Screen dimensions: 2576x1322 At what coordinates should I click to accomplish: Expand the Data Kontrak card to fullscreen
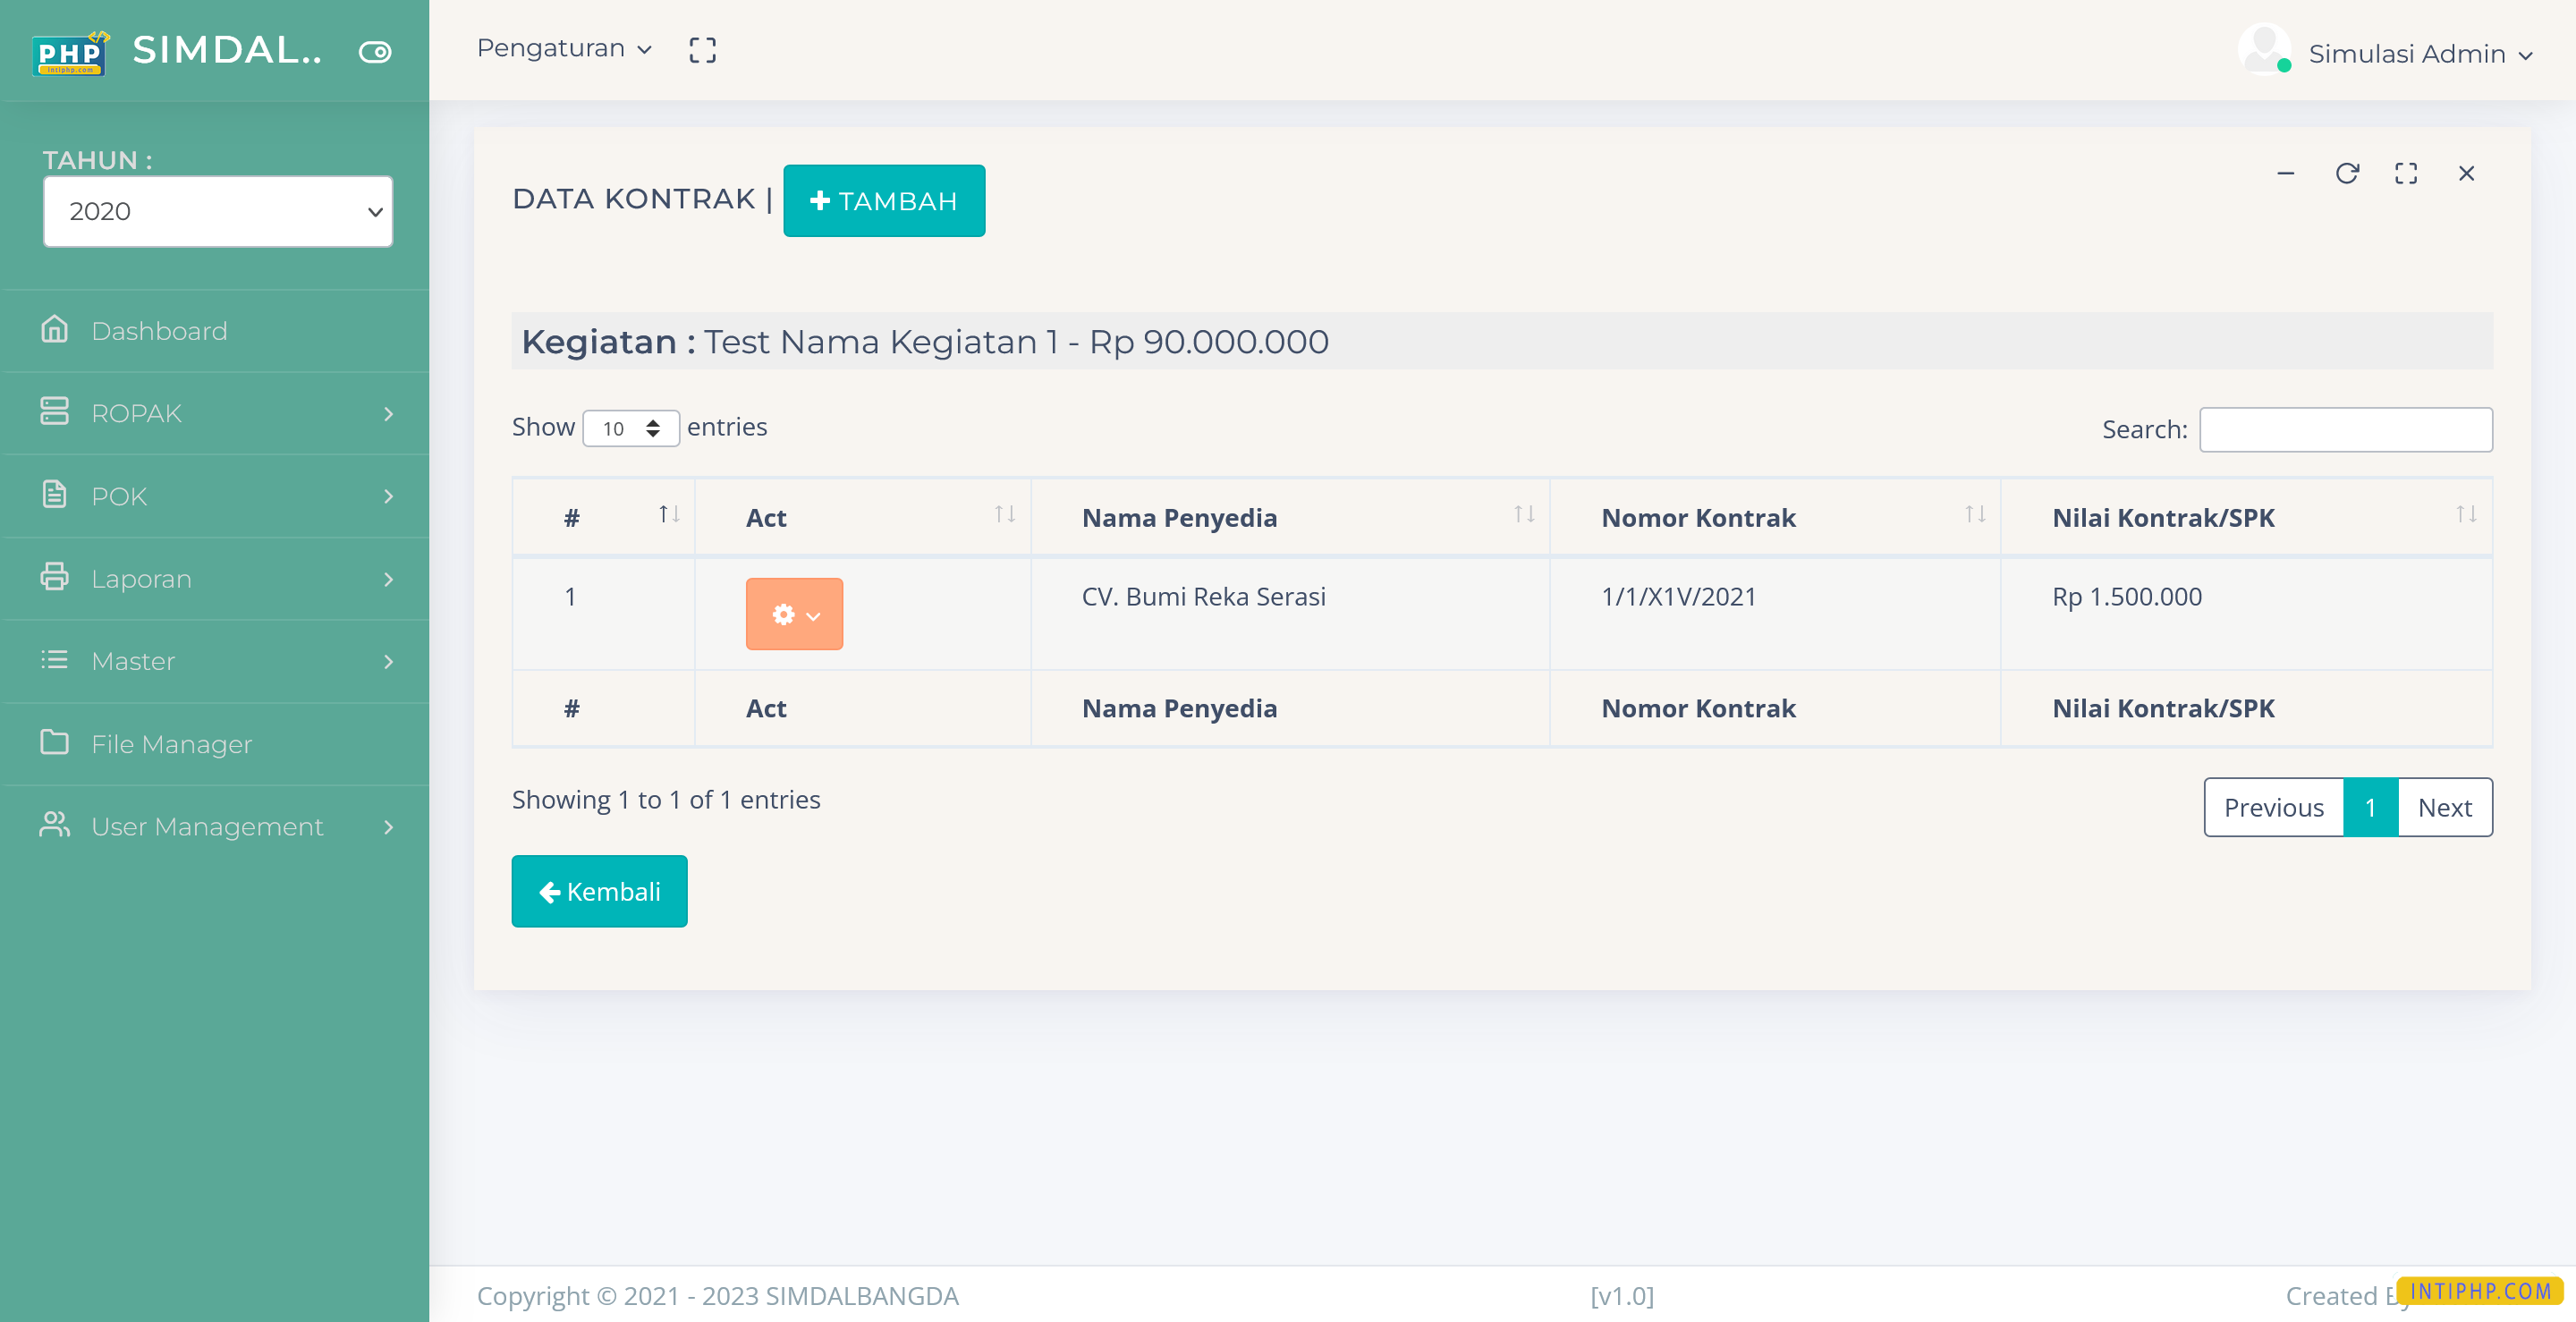click(2405, 174)
